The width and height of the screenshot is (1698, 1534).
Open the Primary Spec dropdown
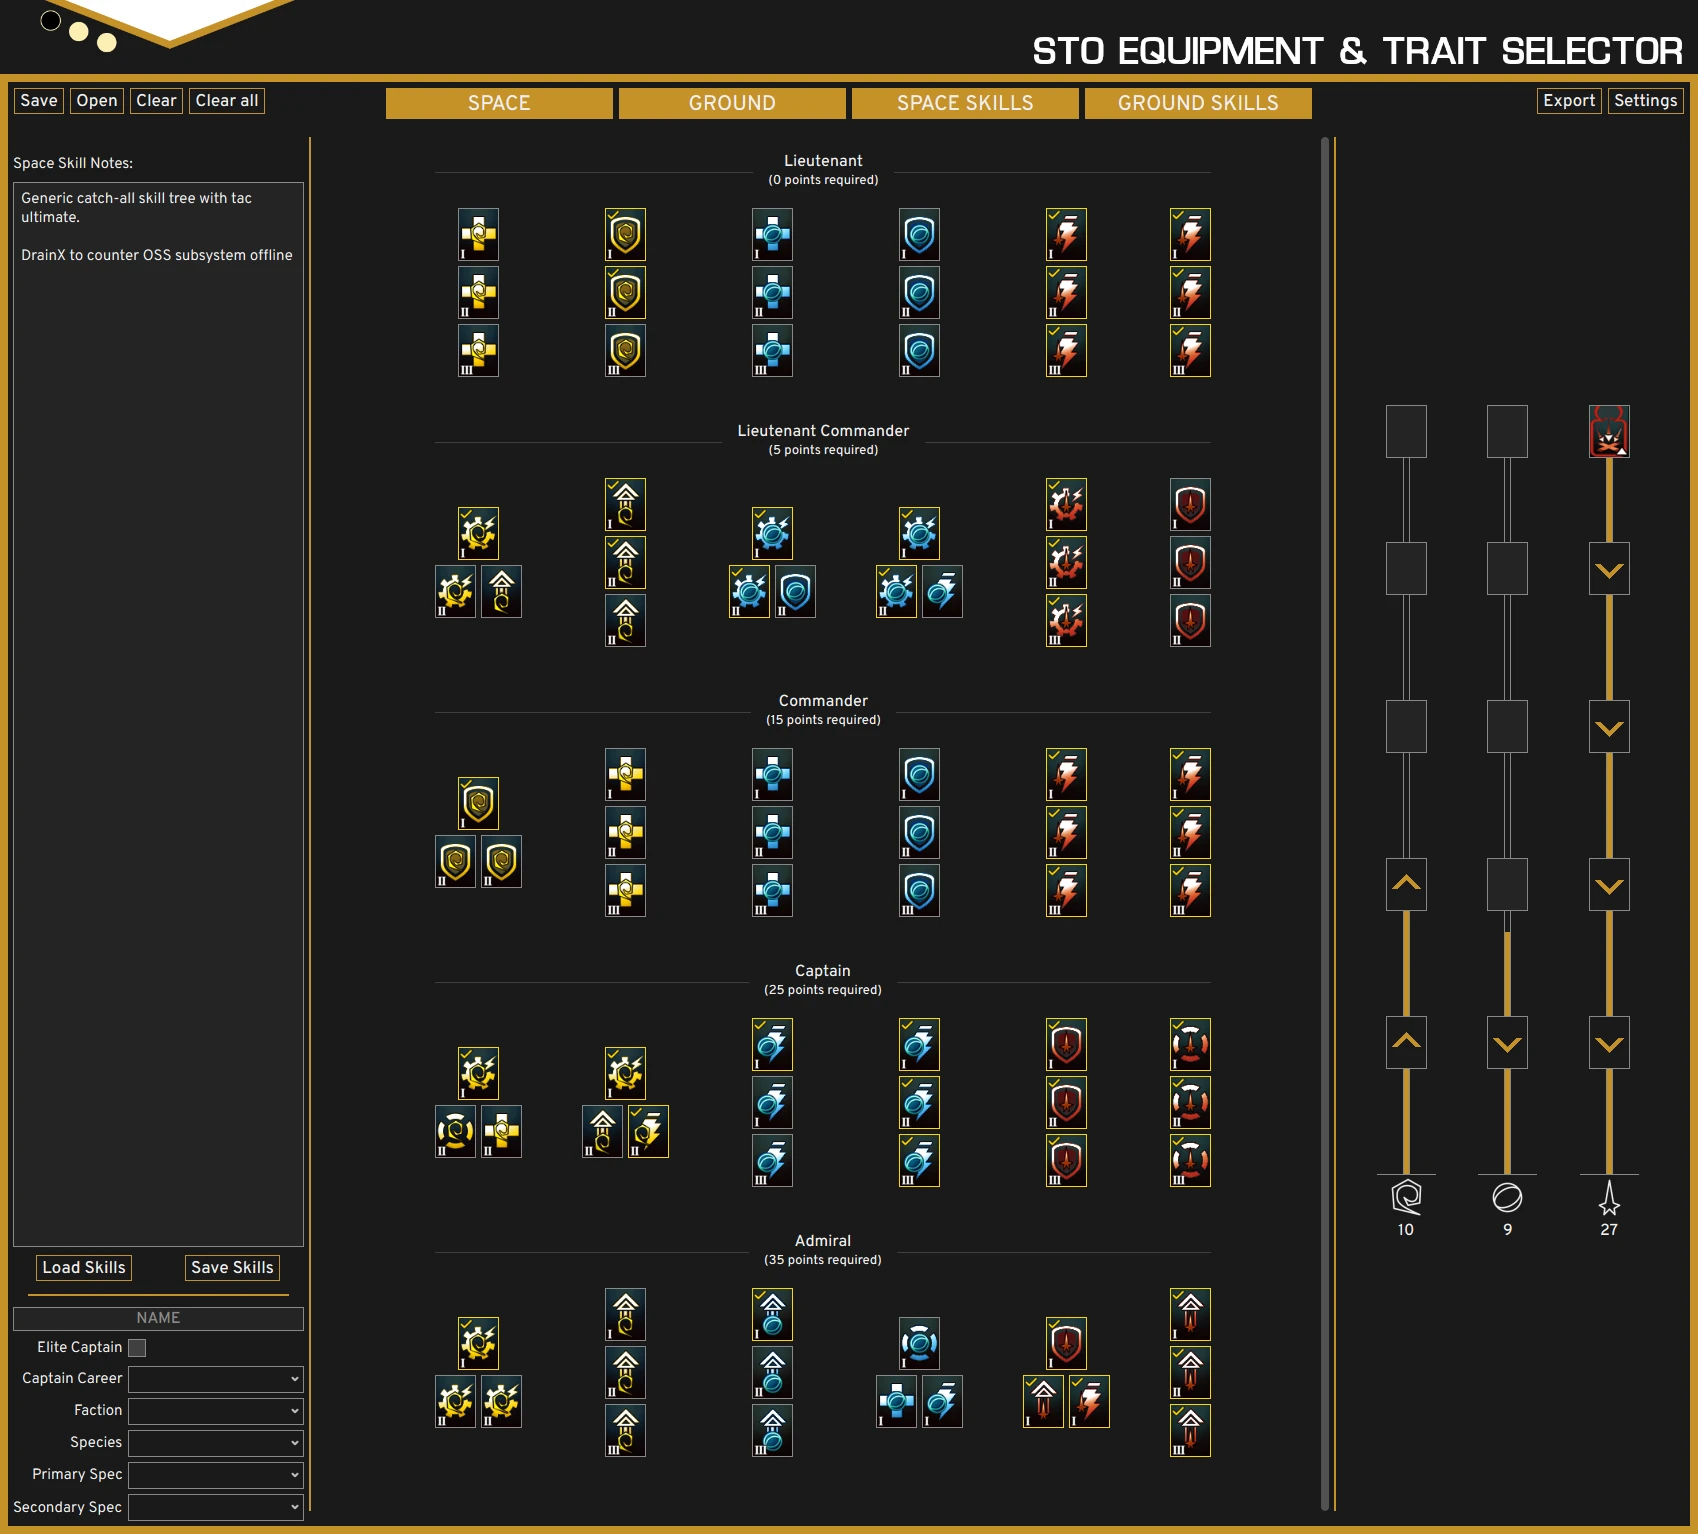(214, 1475)
